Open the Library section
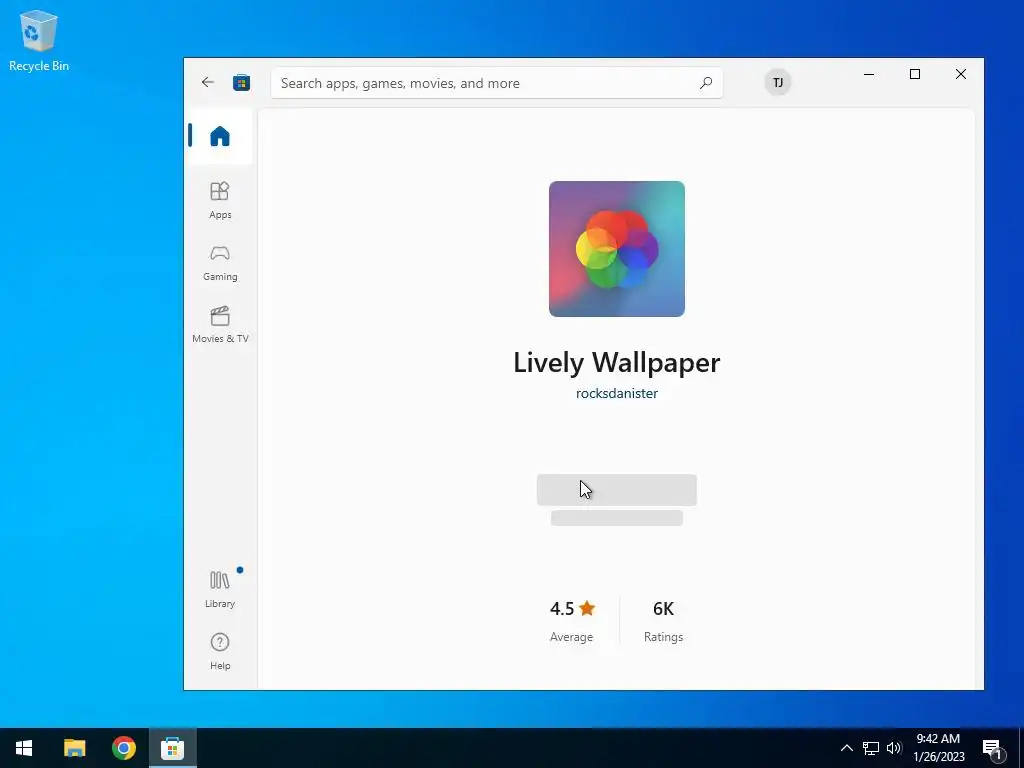Viewport: 1024px width, 768px height. pos(220,589)
